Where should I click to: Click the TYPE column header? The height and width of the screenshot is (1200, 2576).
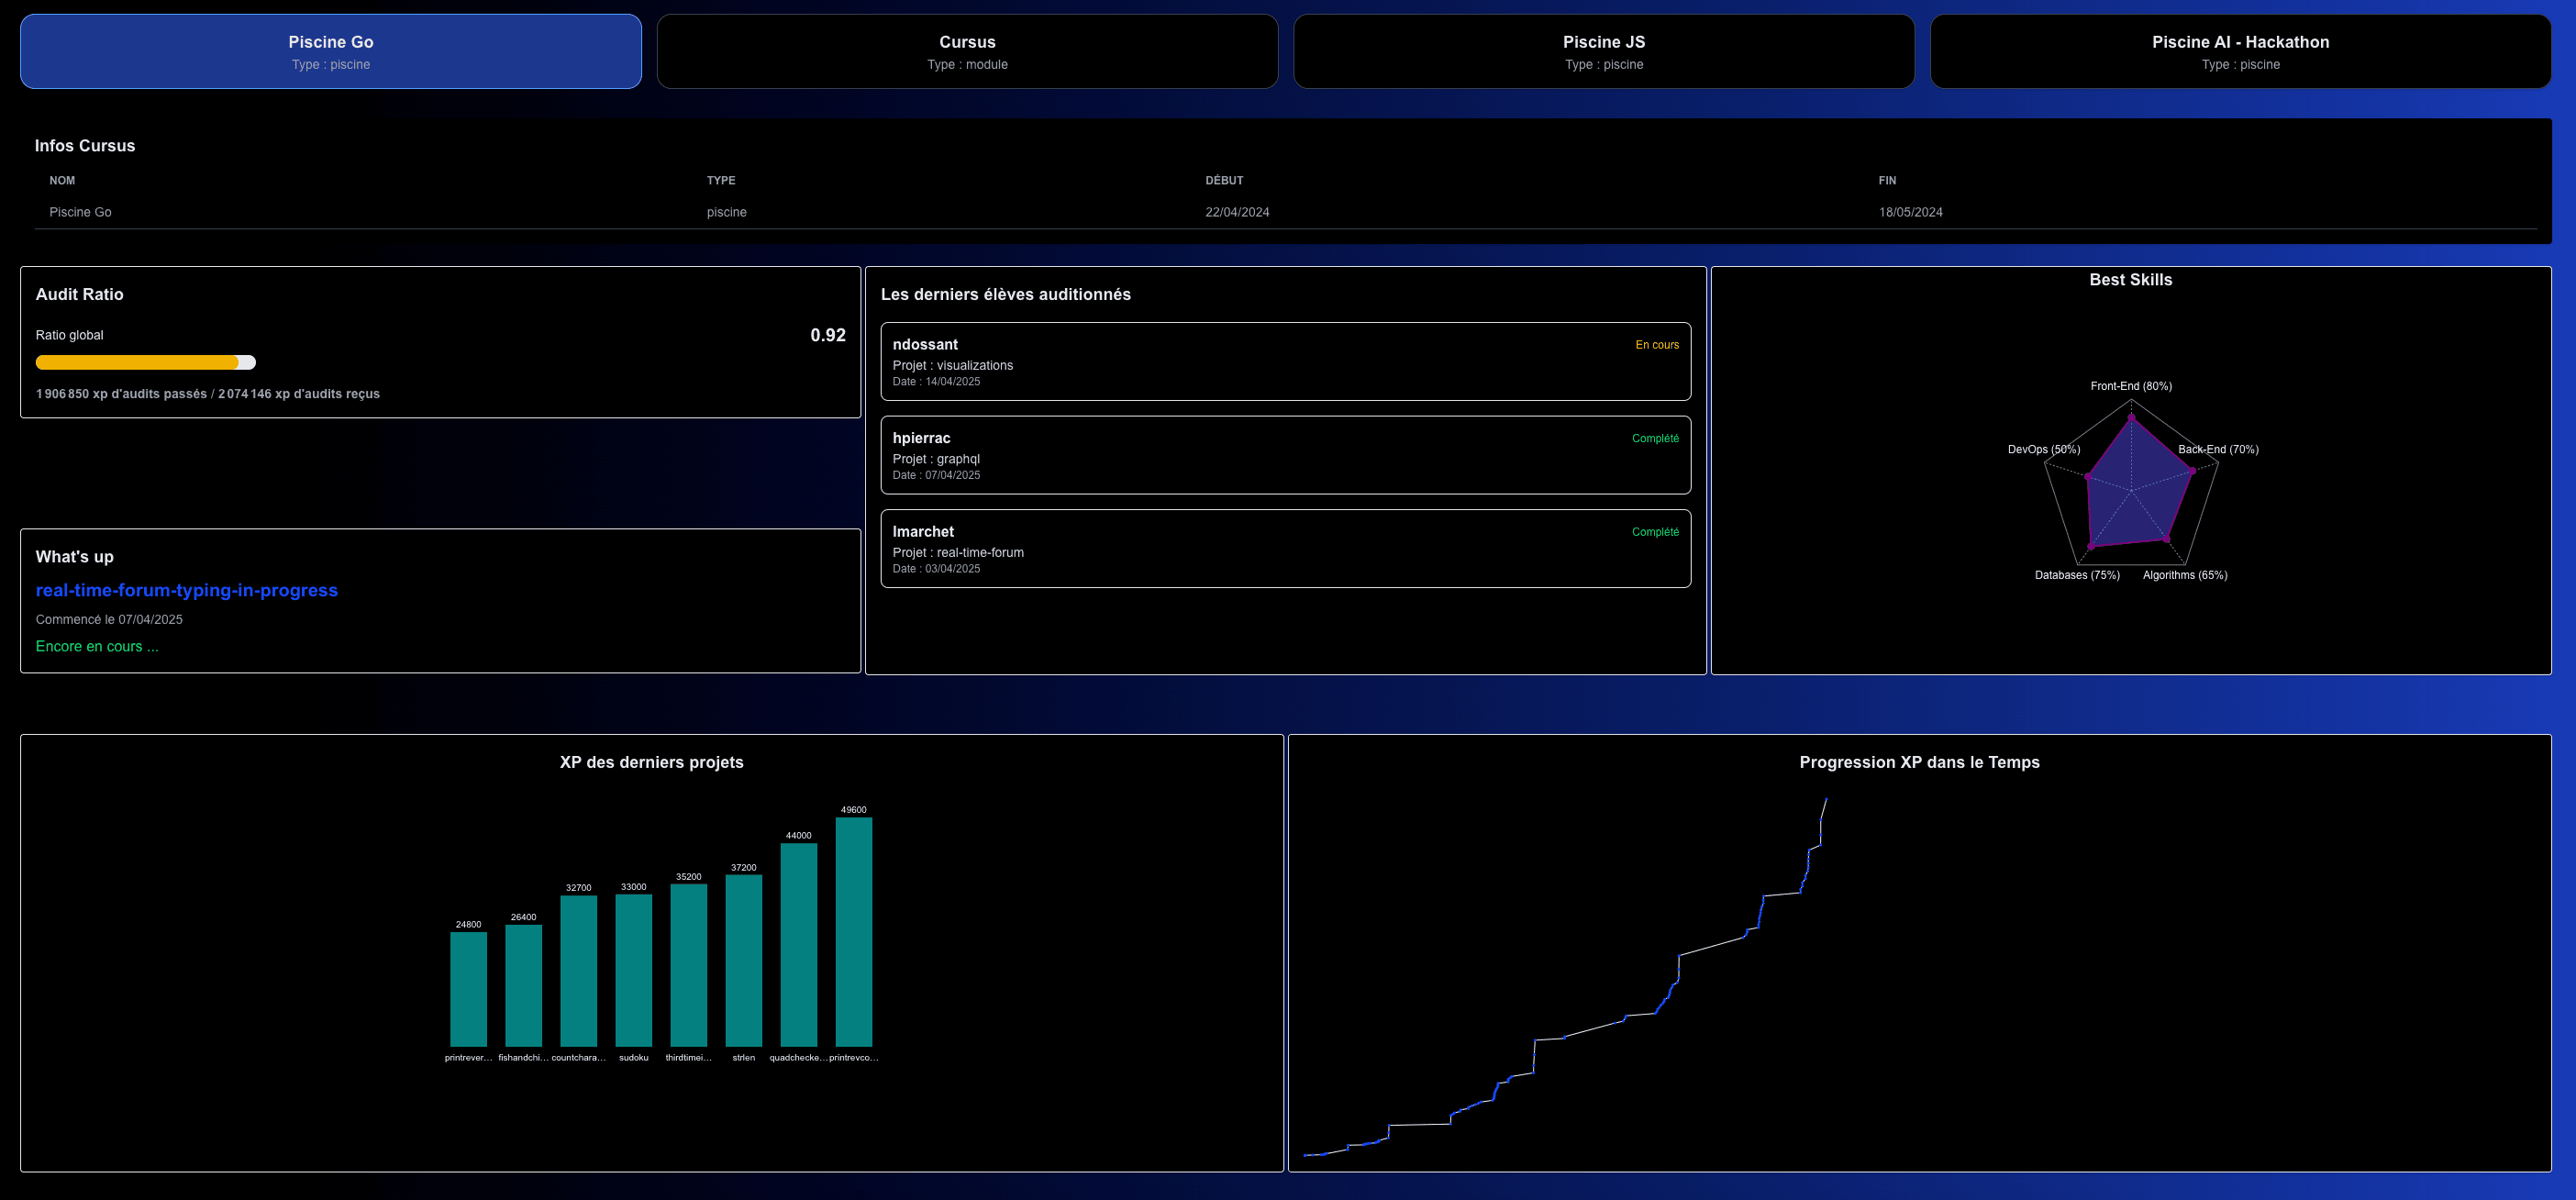[x=721, y=181]
